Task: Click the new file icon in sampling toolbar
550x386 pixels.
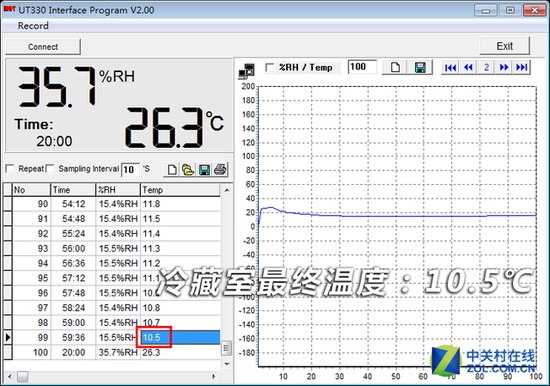Action: point(172,169)
